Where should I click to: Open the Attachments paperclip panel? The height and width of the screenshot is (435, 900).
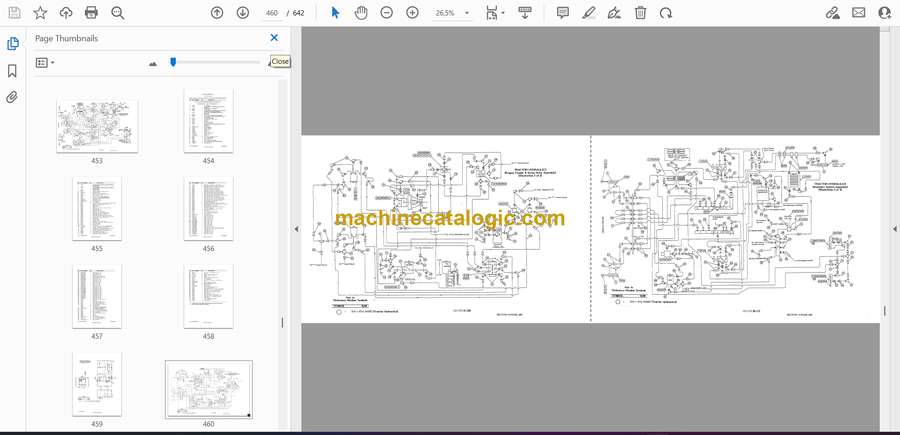click(12, 98)
